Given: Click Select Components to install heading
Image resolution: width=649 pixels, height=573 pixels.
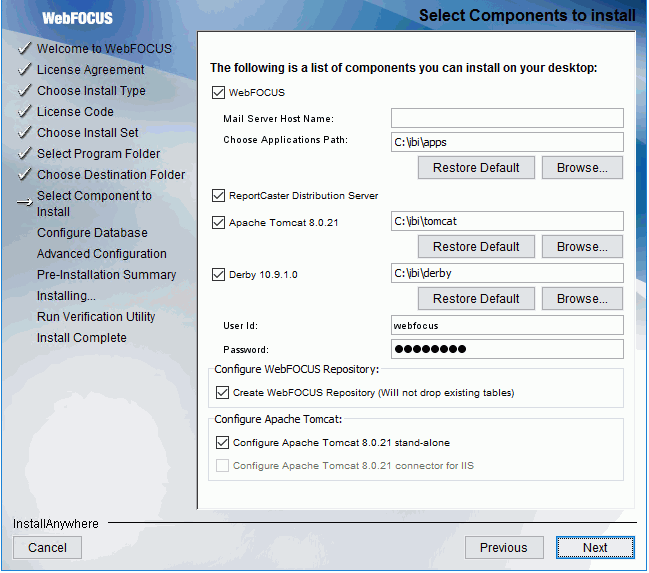Looking at the screenshot, I should pyautogui.click(x=527, y=16).
